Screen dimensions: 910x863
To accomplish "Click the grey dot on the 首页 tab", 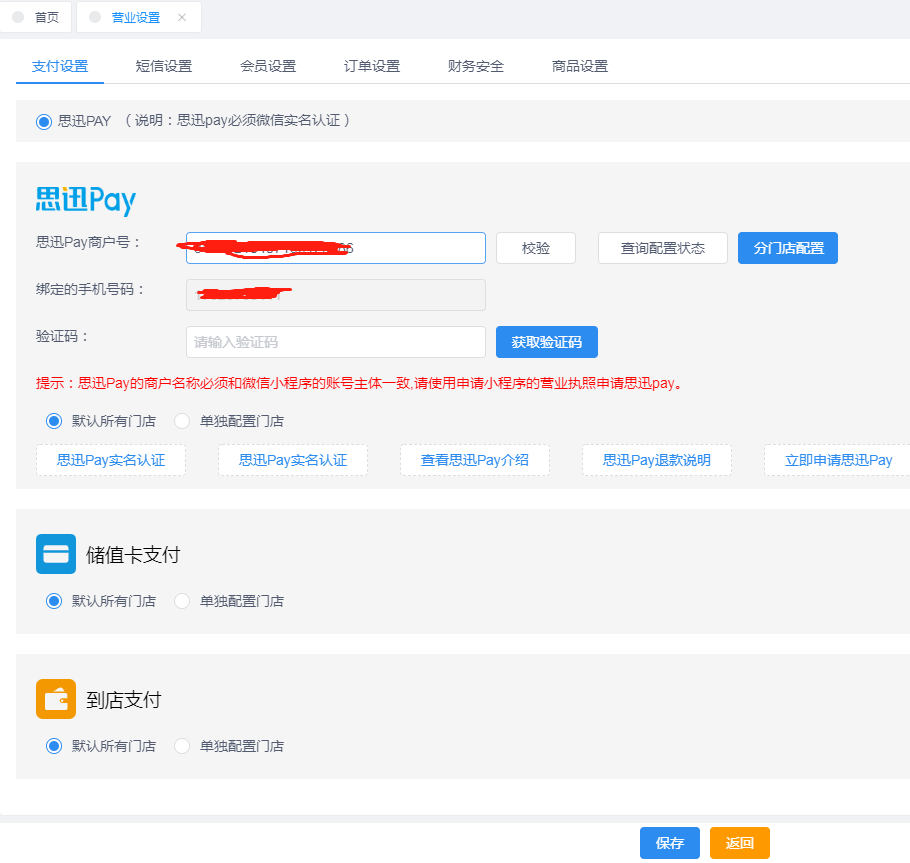I will click(18, 17).
